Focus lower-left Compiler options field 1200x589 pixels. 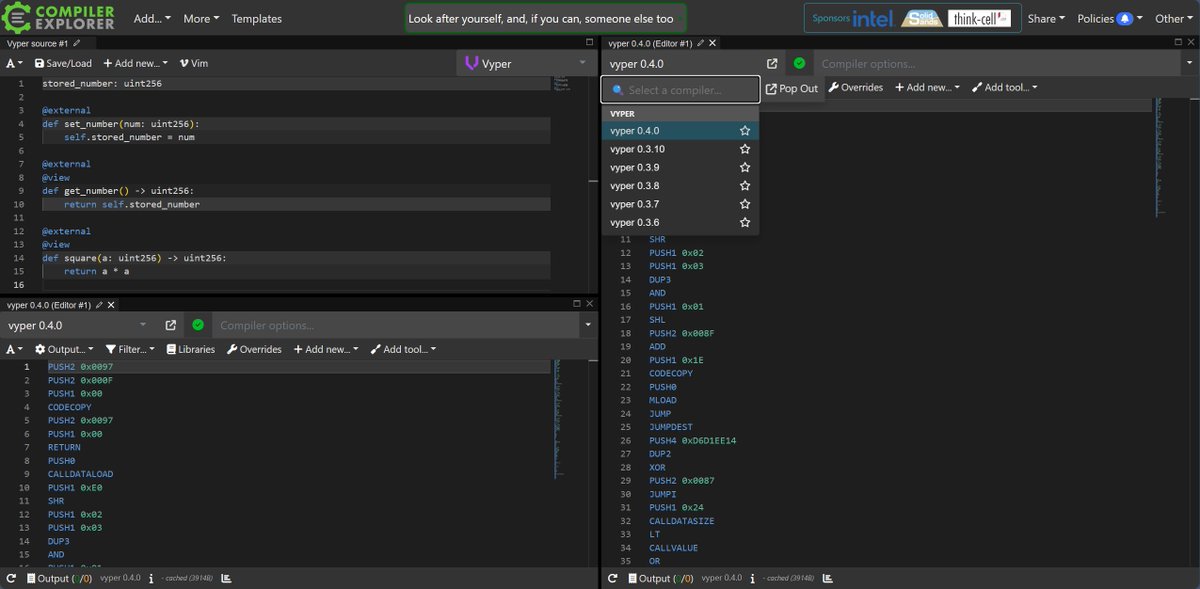tap(395, 325)
